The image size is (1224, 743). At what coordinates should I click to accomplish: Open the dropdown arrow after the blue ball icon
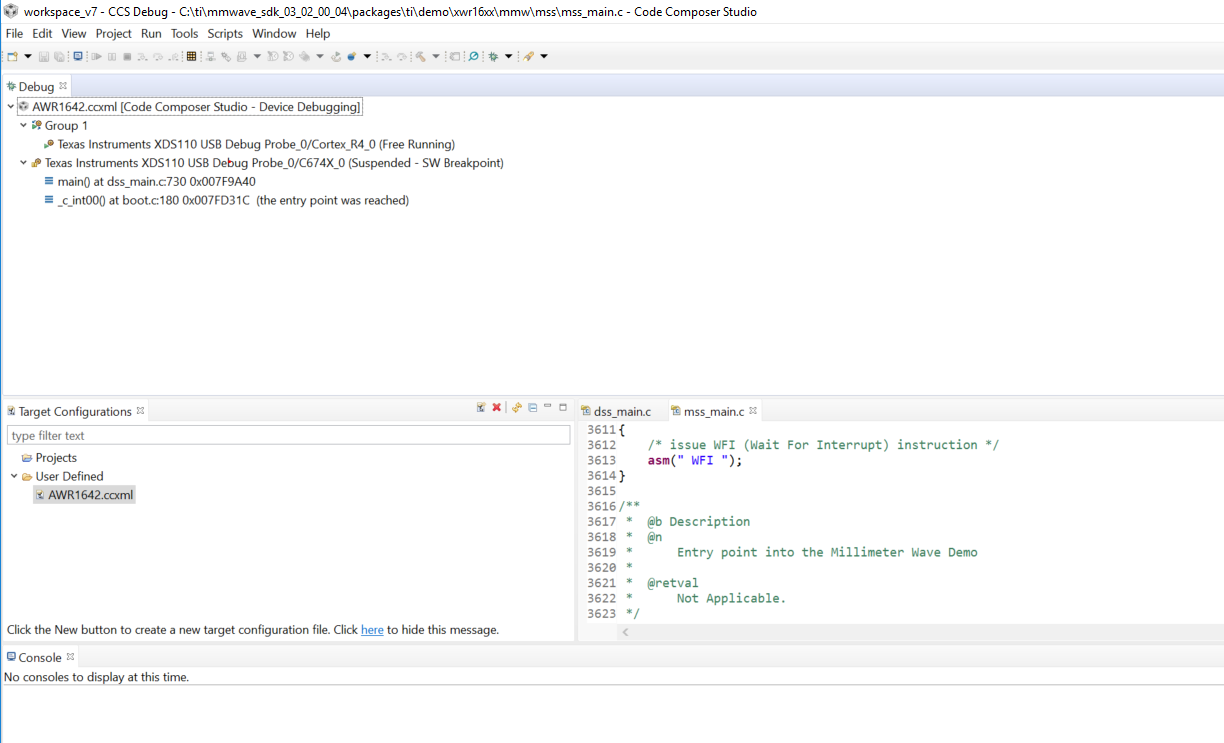pyautogui.click(x=367, y=56)
